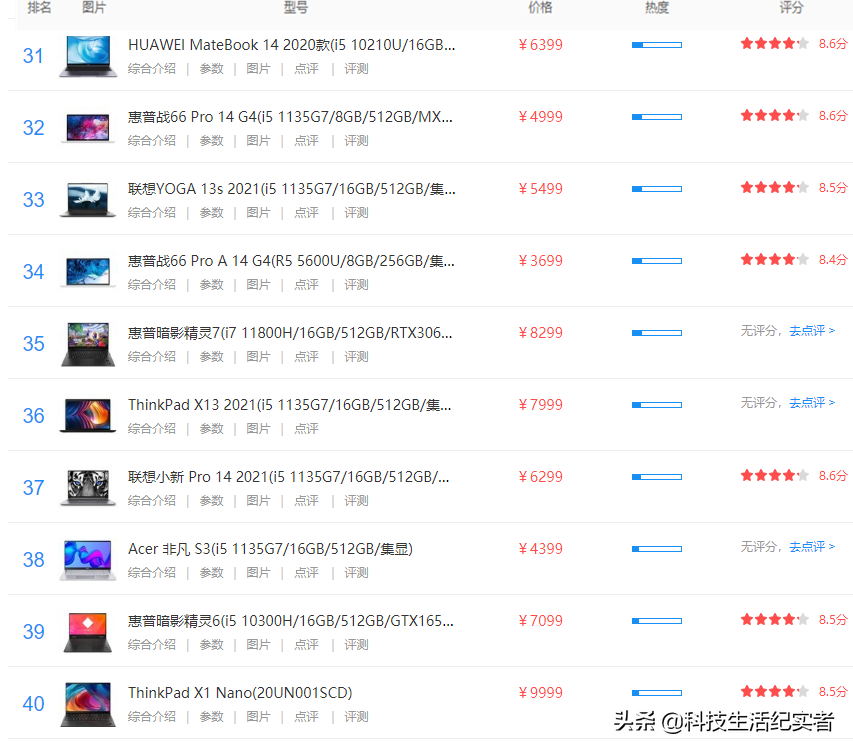Open ThinkPad X13 2021 model title

pos(289,405)
